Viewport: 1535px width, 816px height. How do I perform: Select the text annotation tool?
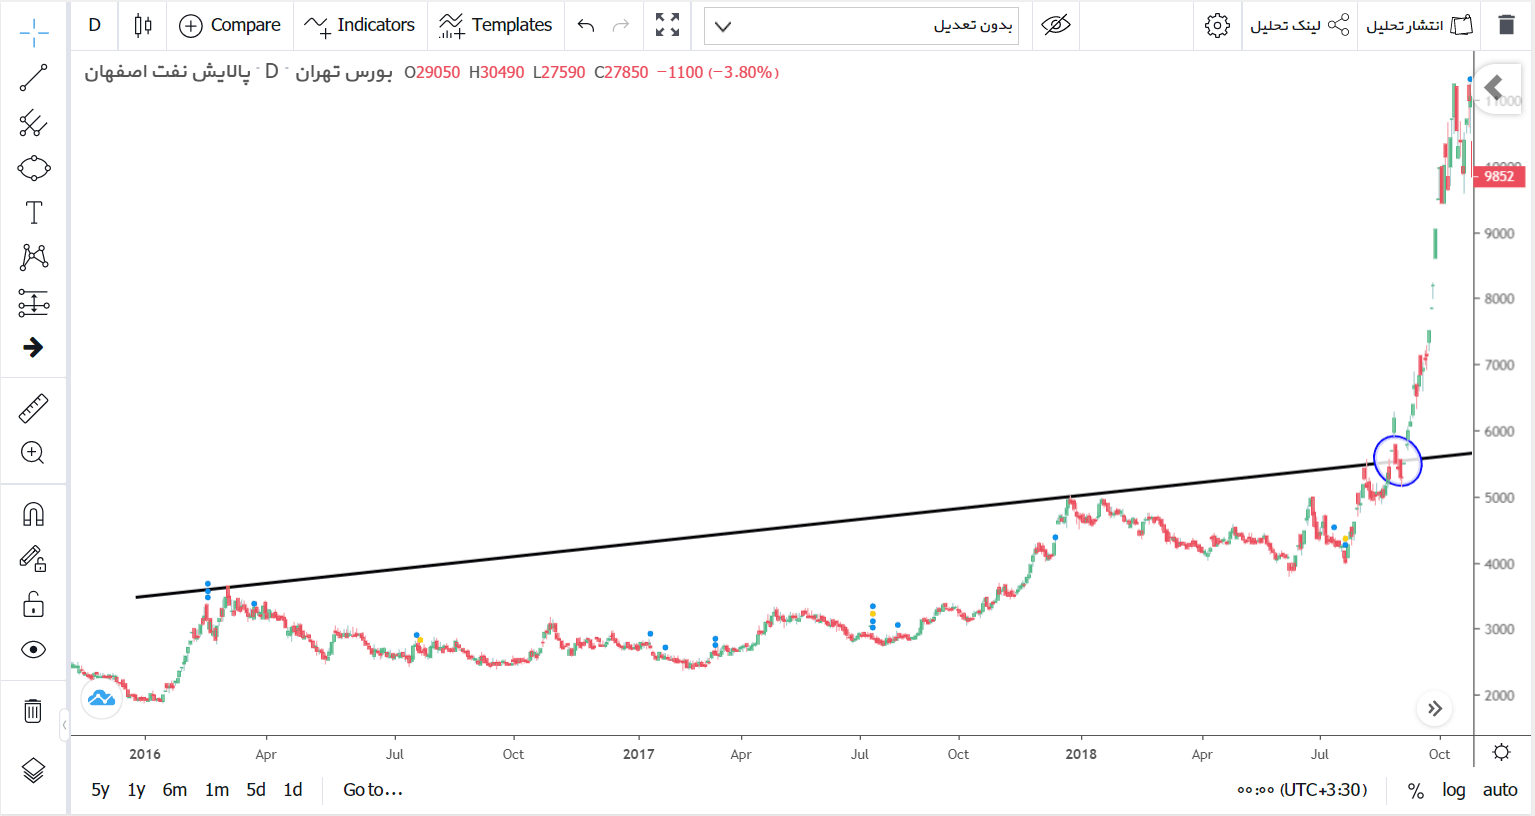[33, 212]
